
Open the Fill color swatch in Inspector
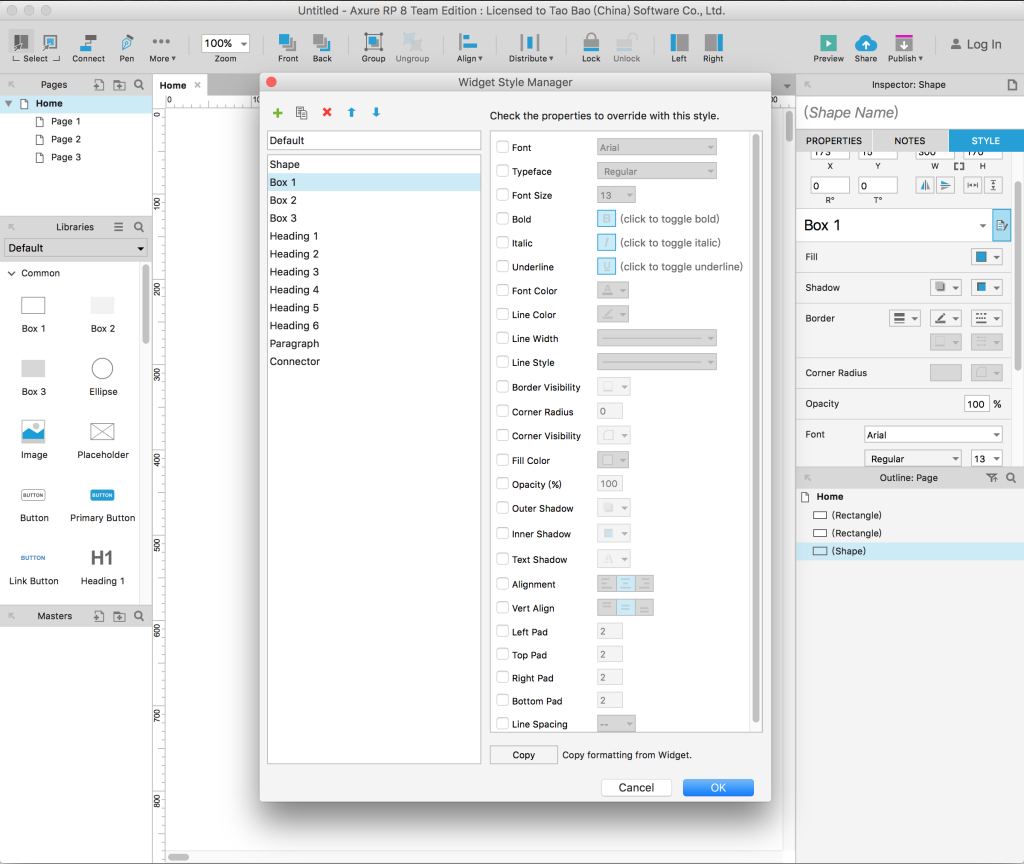coord(987,257)
